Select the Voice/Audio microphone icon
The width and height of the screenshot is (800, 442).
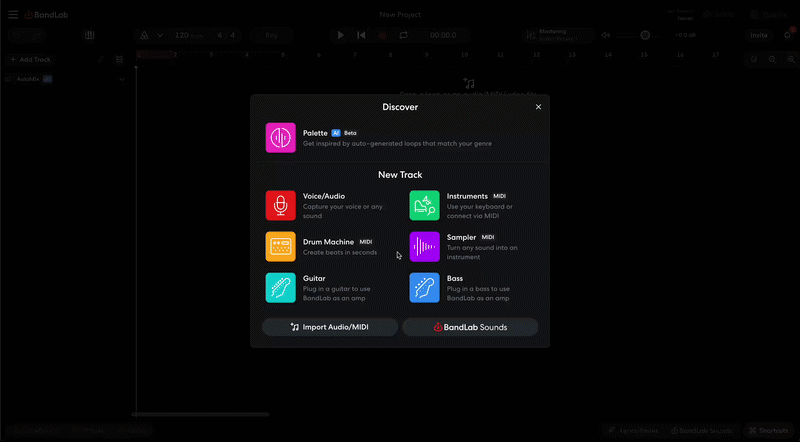281,205
